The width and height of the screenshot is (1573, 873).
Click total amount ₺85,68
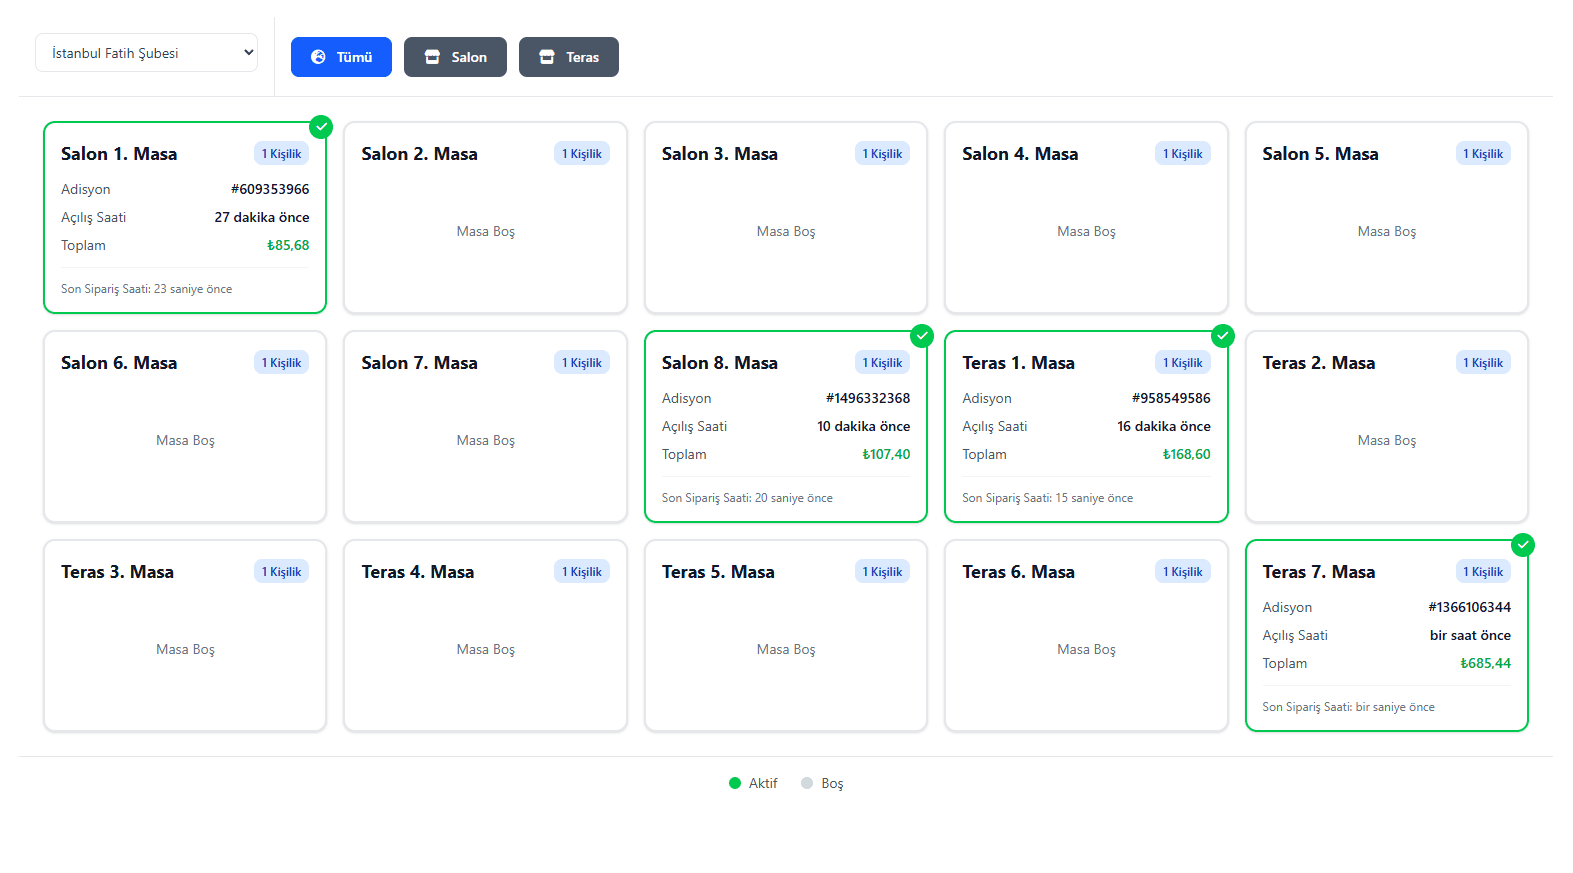pyautogui.click(x=288, y=245)
